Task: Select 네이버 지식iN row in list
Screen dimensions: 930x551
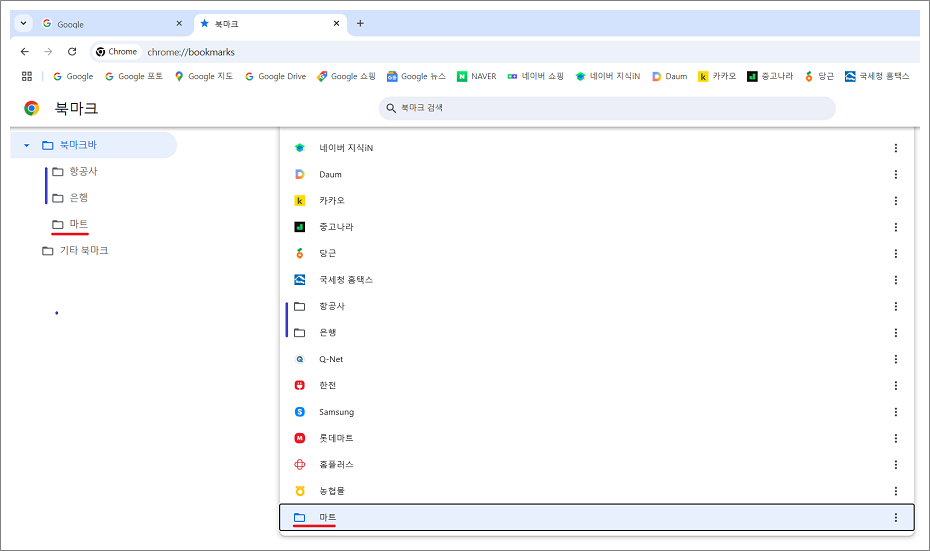Action: tap(597, 148)
